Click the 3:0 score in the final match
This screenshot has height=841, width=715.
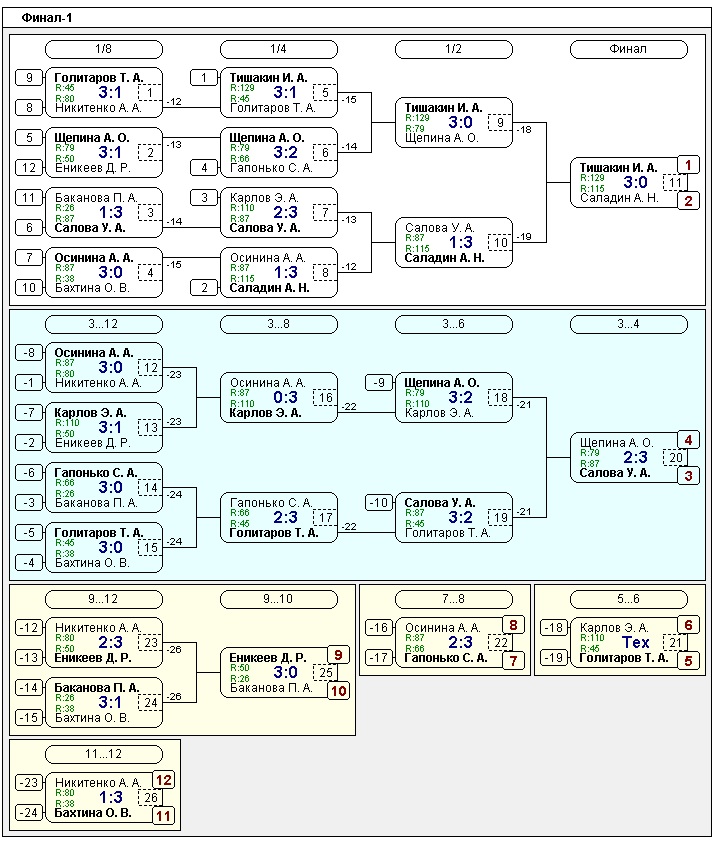click(636, 183)
